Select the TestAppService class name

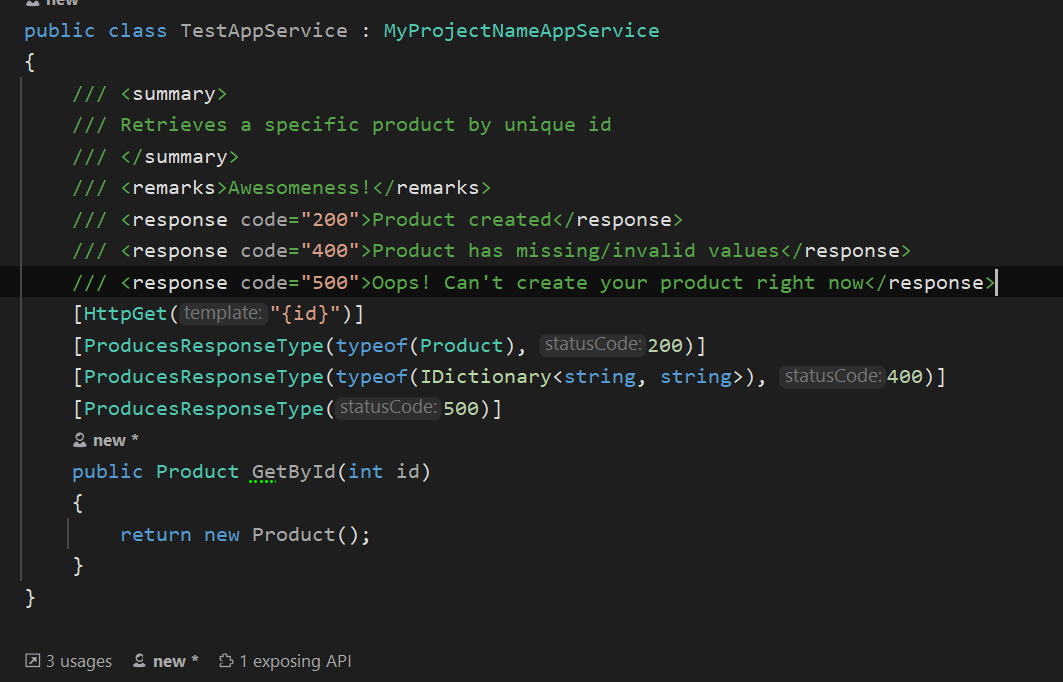point(264,30)
